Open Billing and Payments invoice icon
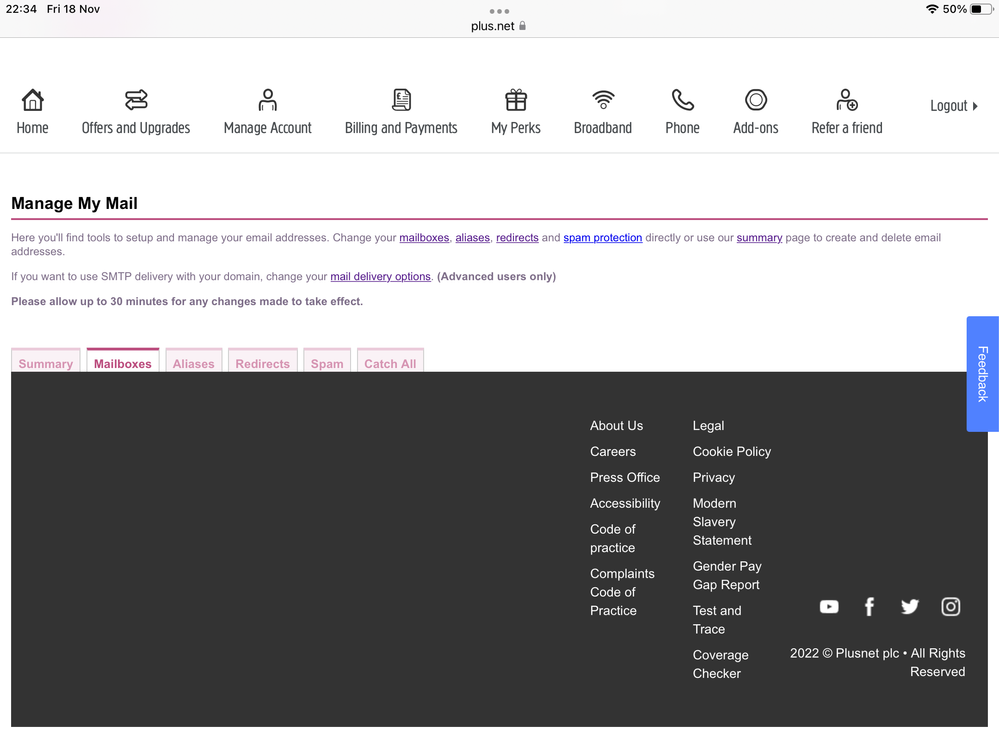Image resolution: width=999 pixels, height=749 pixels. [x=401, y=100]
